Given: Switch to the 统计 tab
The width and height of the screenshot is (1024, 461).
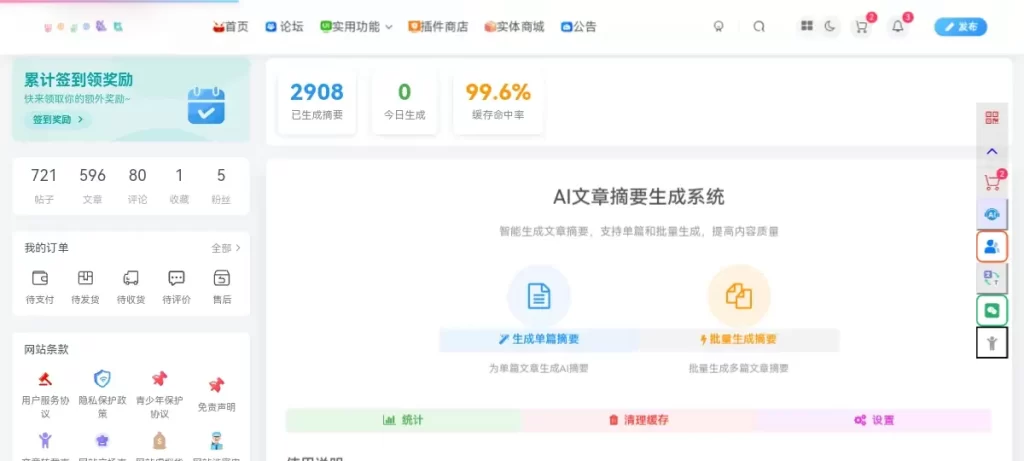Looking at the screenshot, I should (403, 420).
